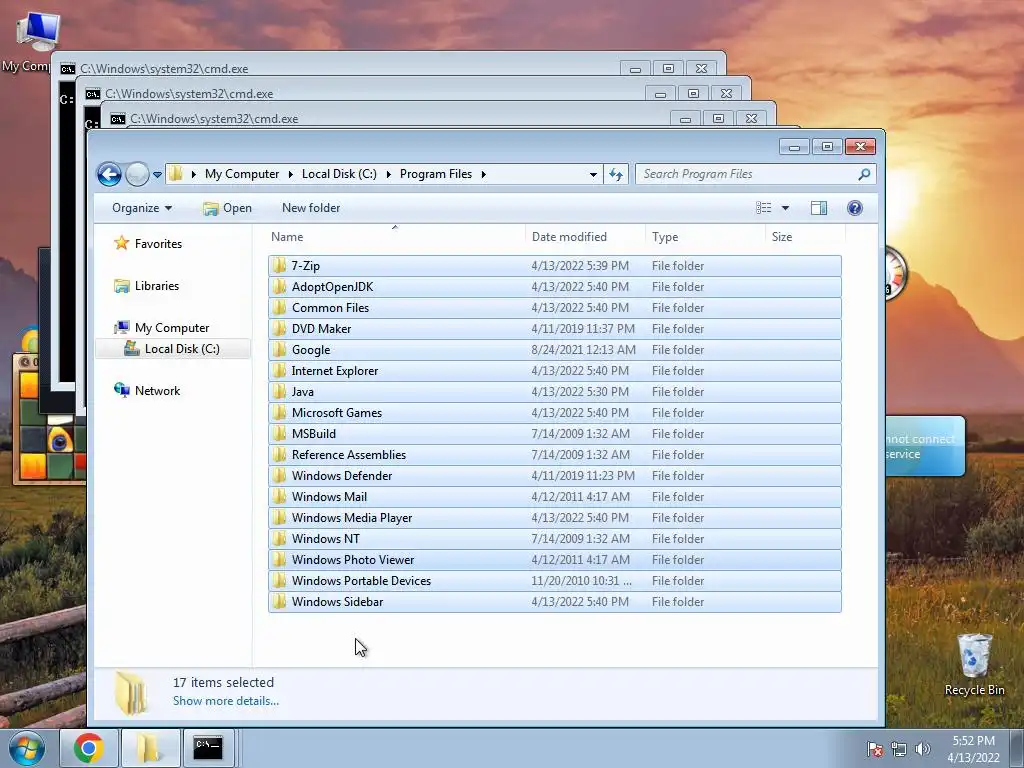Click the Java folder icon
The image size is (1024, 768).
[x=280, y=391]
